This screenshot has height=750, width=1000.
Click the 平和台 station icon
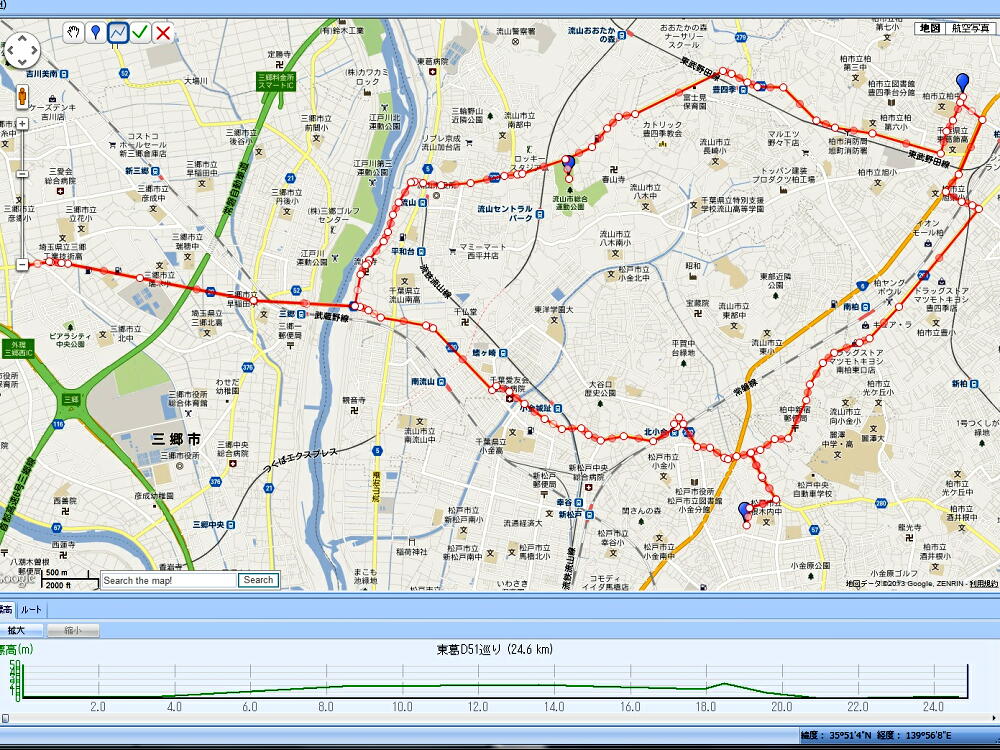[x=422, y=252]
